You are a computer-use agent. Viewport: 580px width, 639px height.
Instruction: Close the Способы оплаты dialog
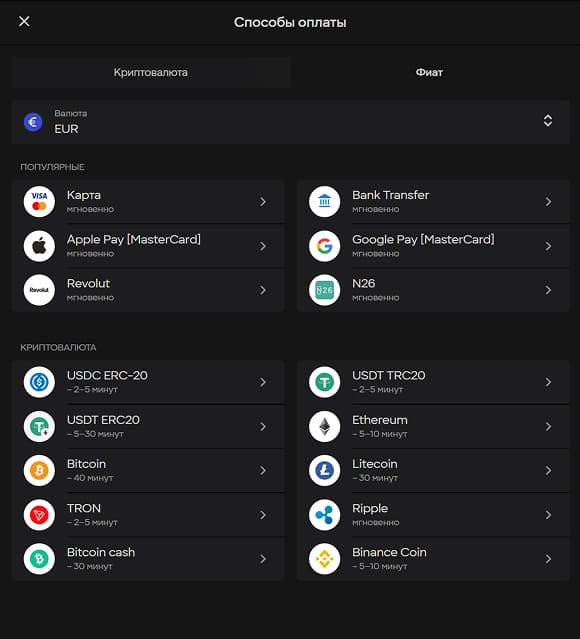click(24, 21)
